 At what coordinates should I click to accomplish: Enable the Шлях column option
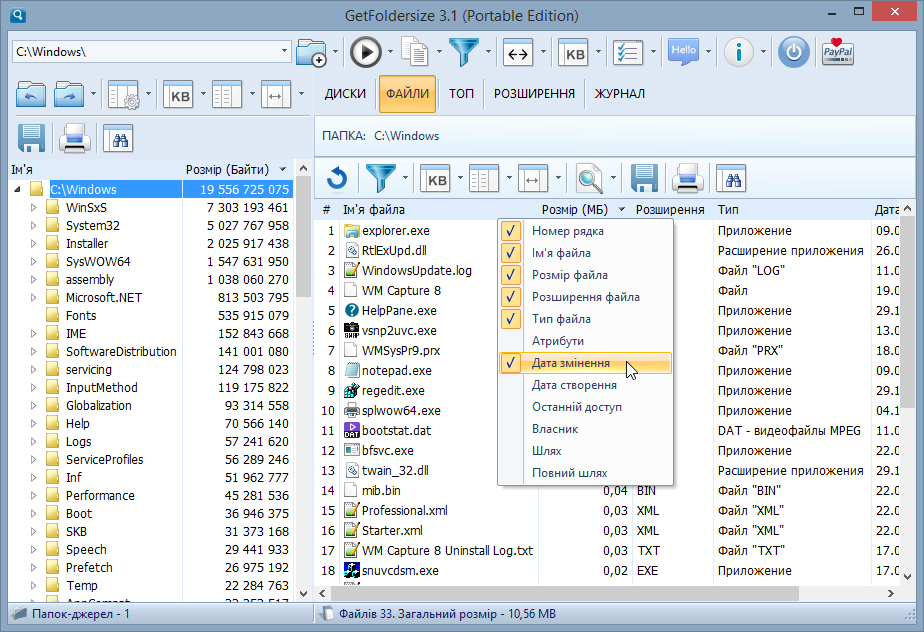point(585,451)
